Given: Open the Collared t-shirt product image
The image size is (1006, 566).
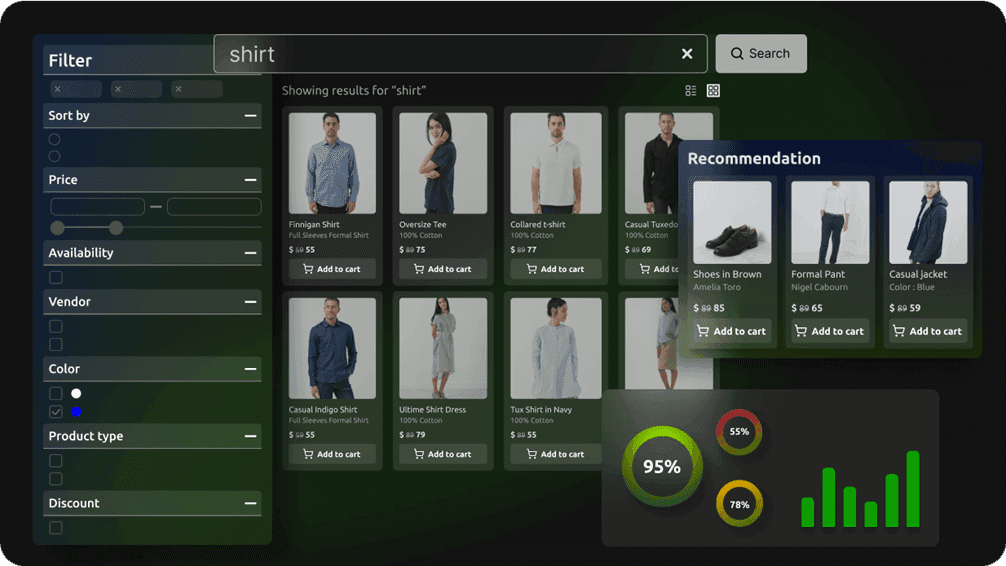Looking at the screenshot, I should [555, 163].
